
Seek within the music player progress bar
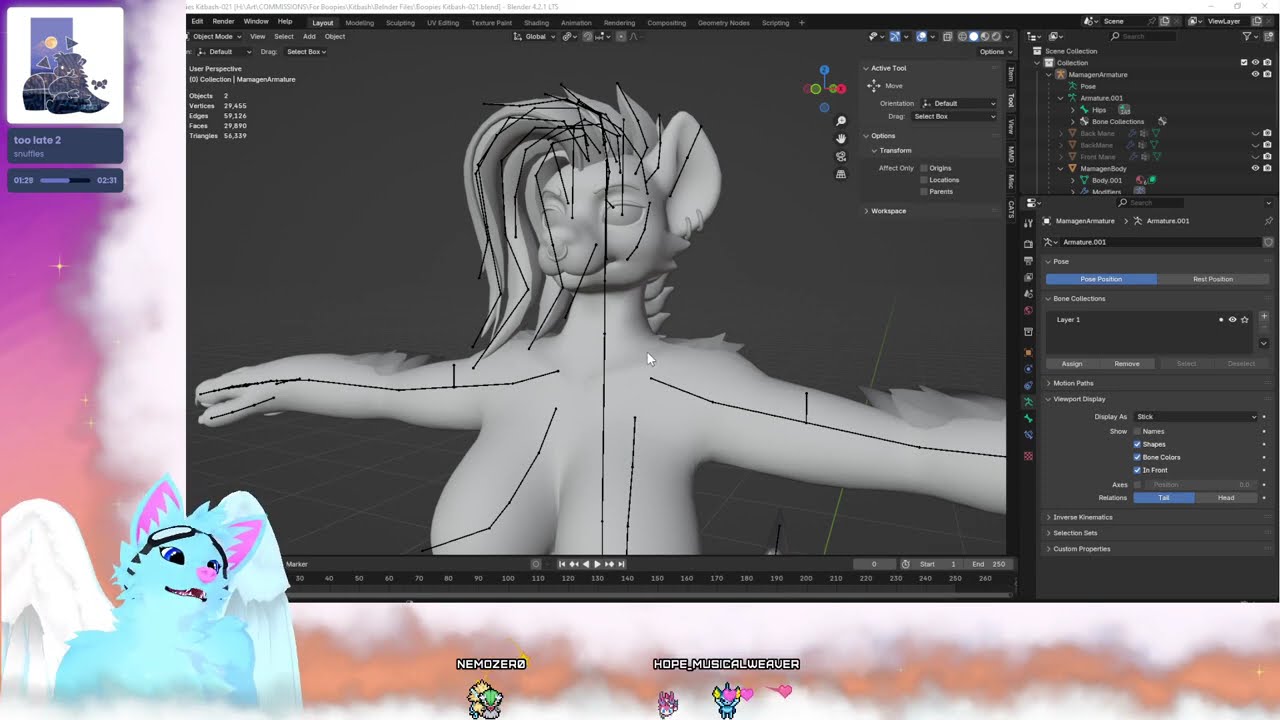66,180
